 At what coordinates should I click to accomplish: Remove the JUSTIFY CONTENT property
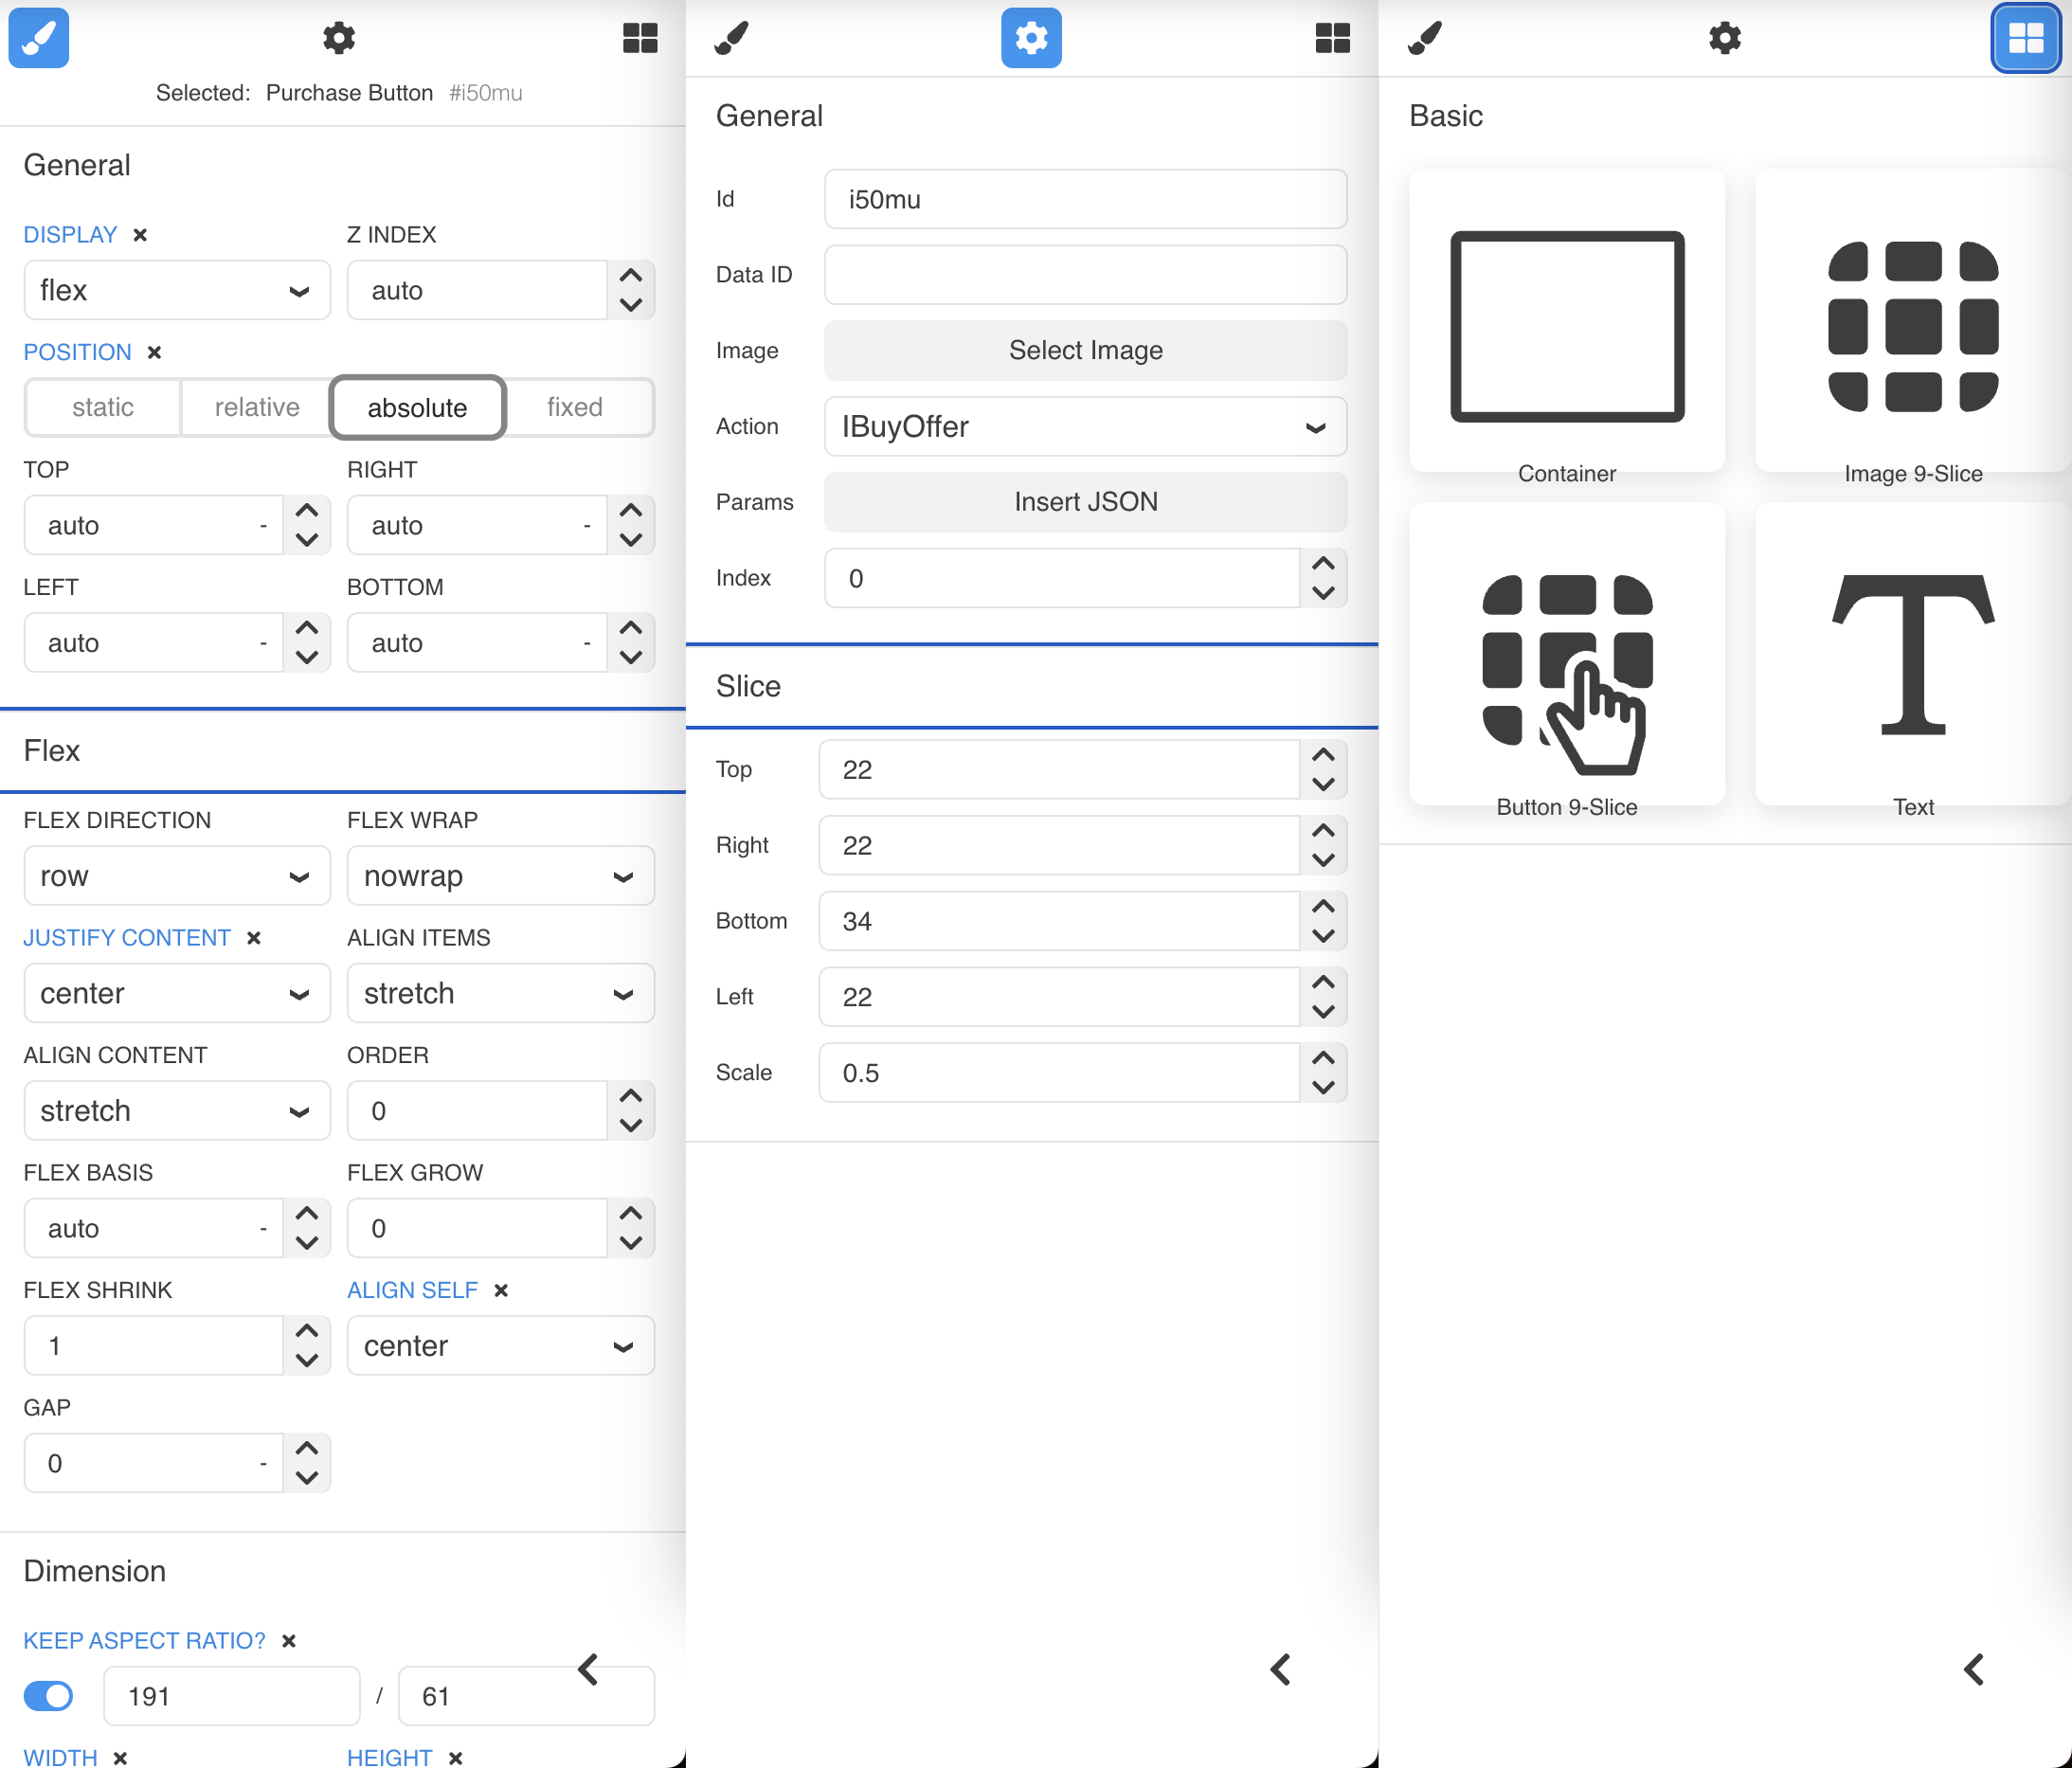pos(253,938)
